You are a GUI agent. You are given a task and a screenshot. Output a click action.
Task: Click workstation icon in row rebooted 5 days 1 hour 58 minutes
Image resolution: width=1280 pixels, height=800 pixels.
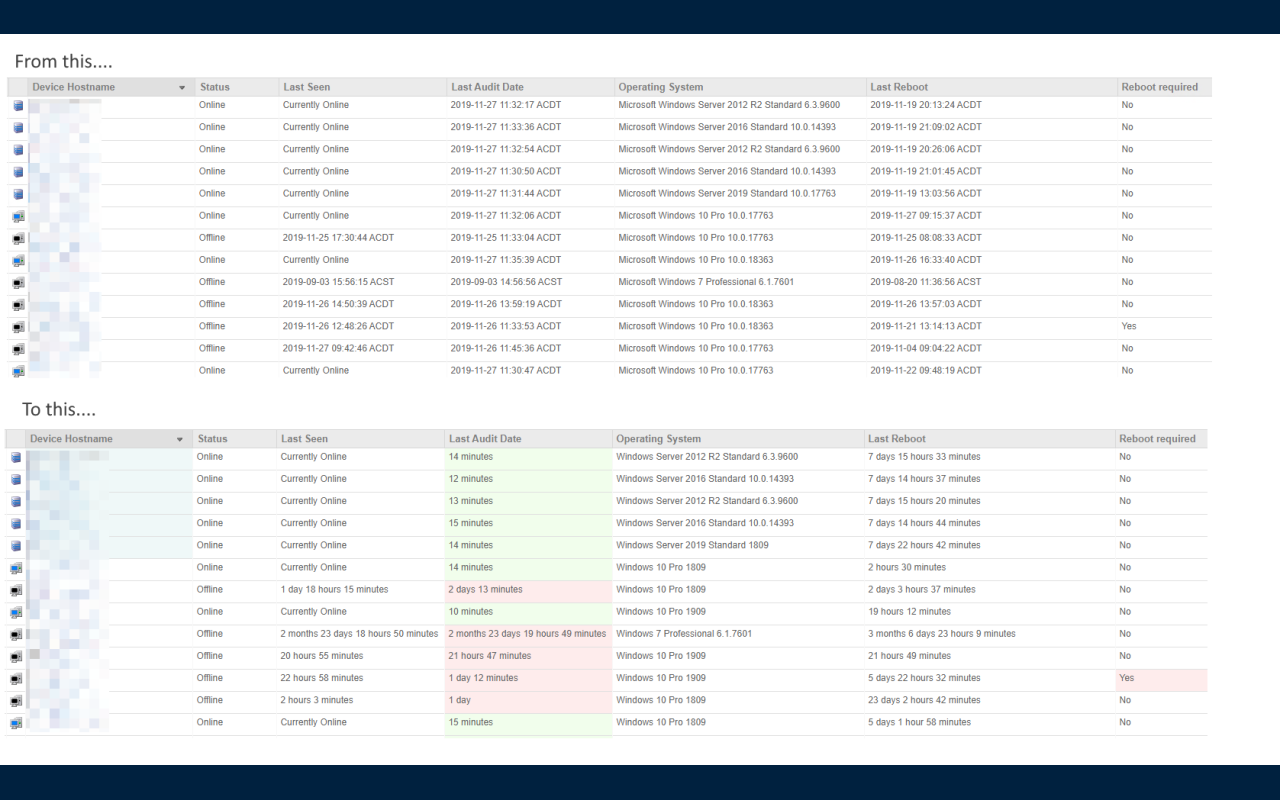tap(16, 723)
